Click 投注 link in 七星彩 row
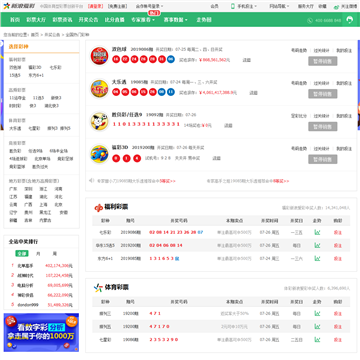This screenshot has width=360, height=360. [x=338, y=340]
